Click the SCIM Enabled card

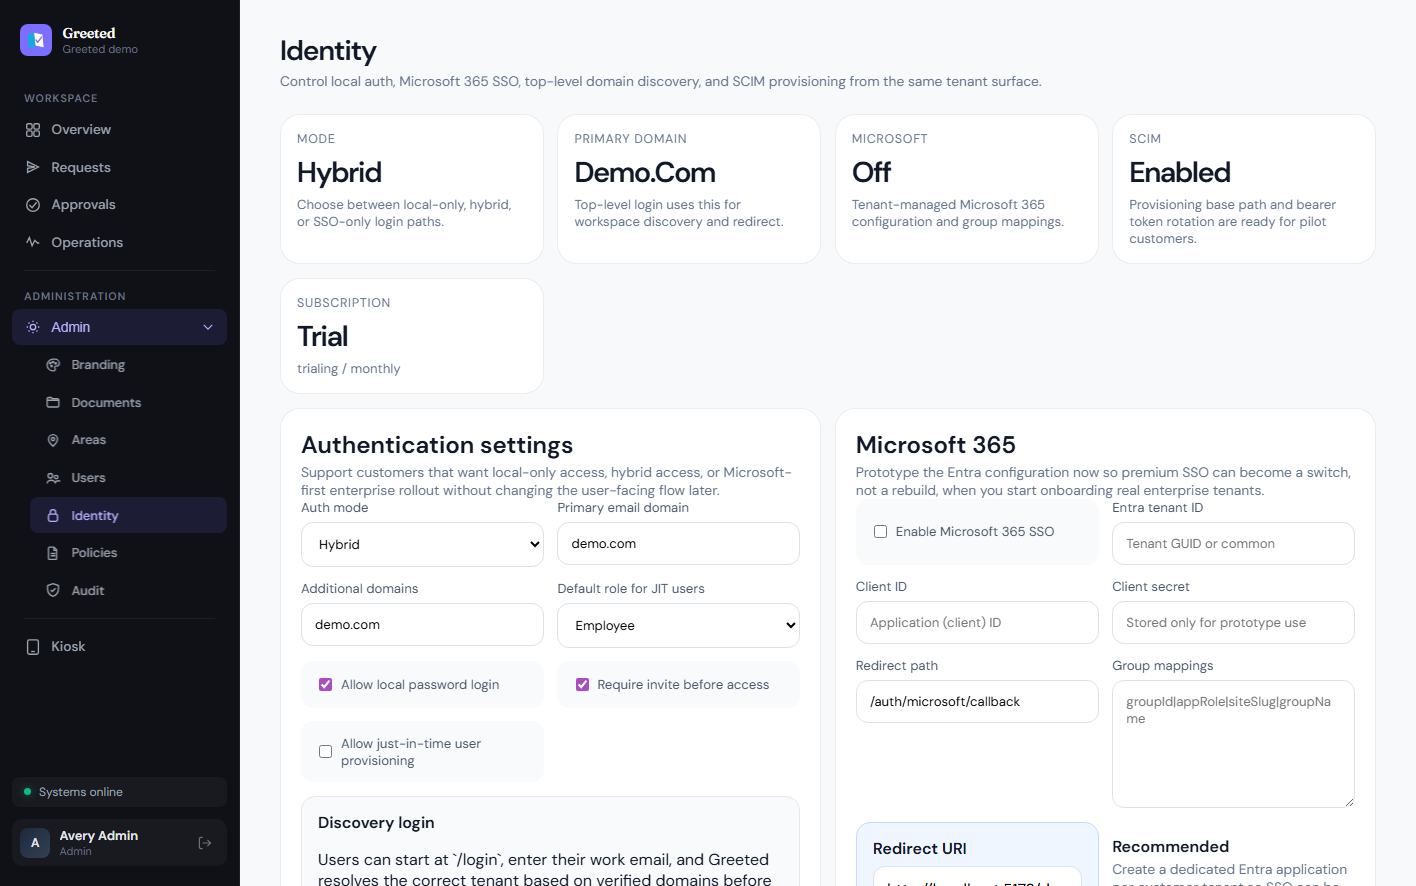(x=1244, y=189)
